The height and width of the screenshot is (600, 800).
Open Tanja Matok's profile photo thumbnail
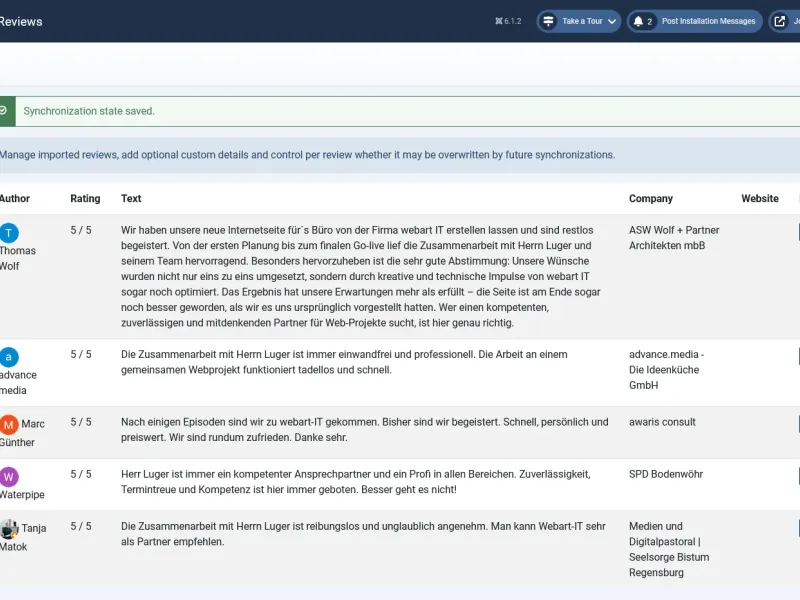[9, 529]
